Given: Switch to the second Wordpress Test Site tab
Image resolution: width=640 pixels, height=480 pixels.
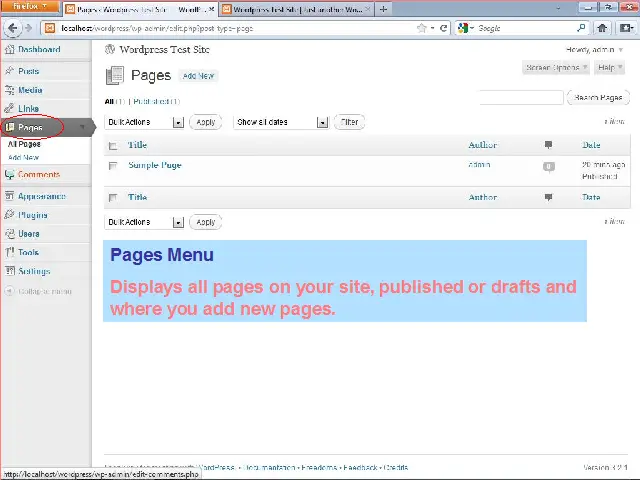Looking at the screenshot, I should click(x=297, y=9).
